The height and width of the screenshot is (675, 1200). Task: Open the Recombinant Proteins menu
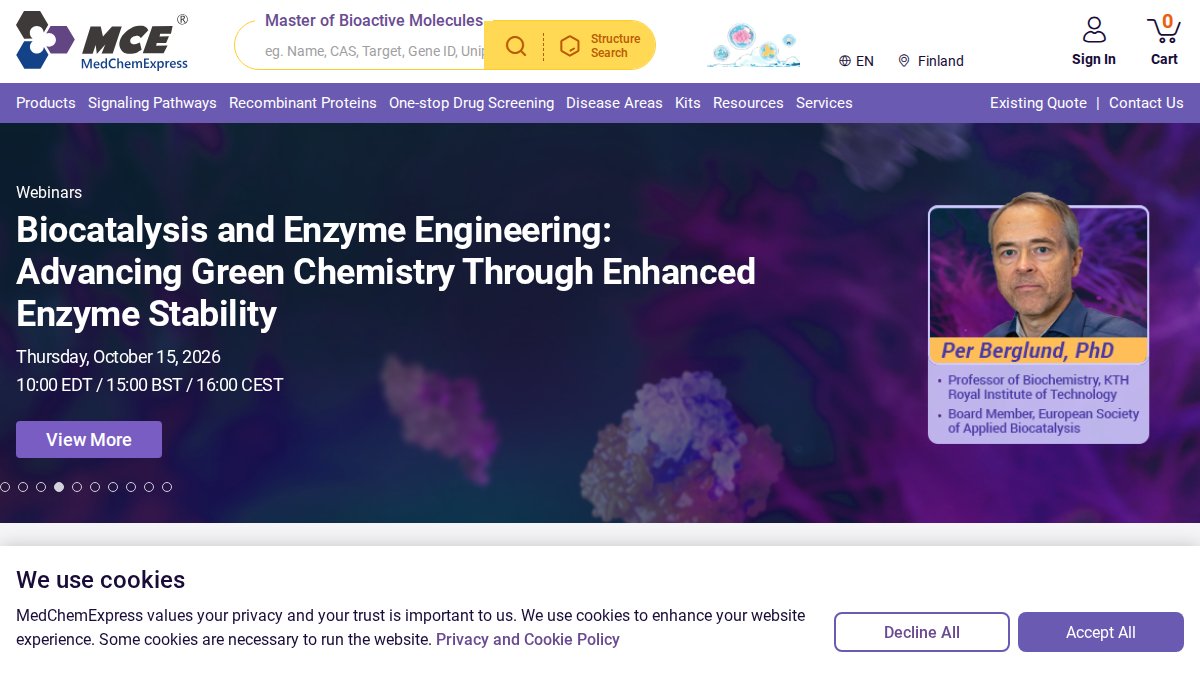[303, 103]
